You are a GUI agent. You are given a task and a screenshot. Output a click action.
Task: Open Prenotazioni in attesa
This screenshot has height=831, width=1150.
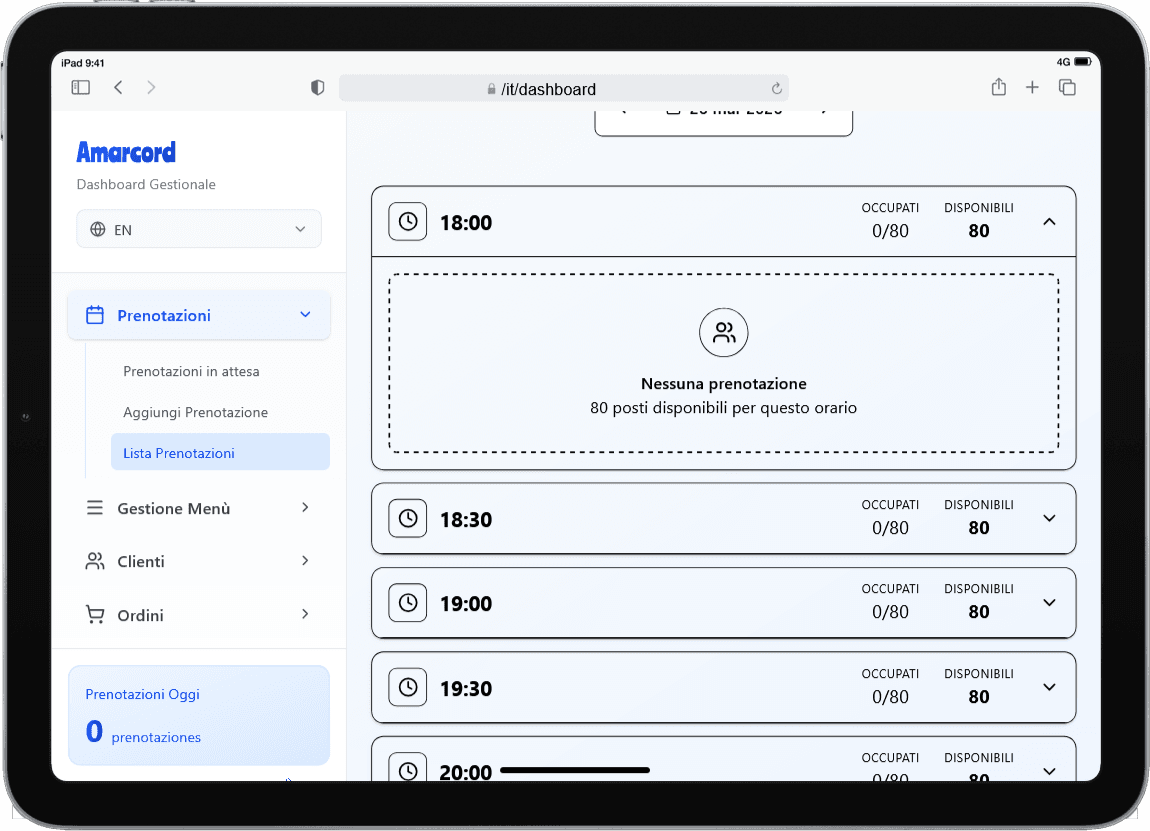191,371
